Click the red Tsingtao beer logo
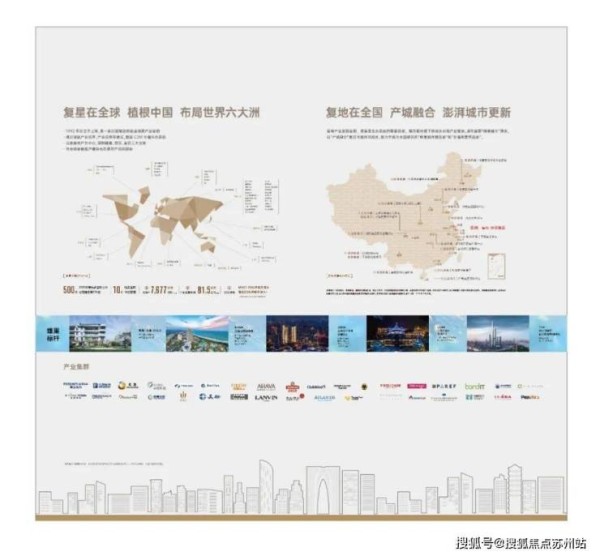The height and width of the screenshot is (556, 600). pos(293,387)
